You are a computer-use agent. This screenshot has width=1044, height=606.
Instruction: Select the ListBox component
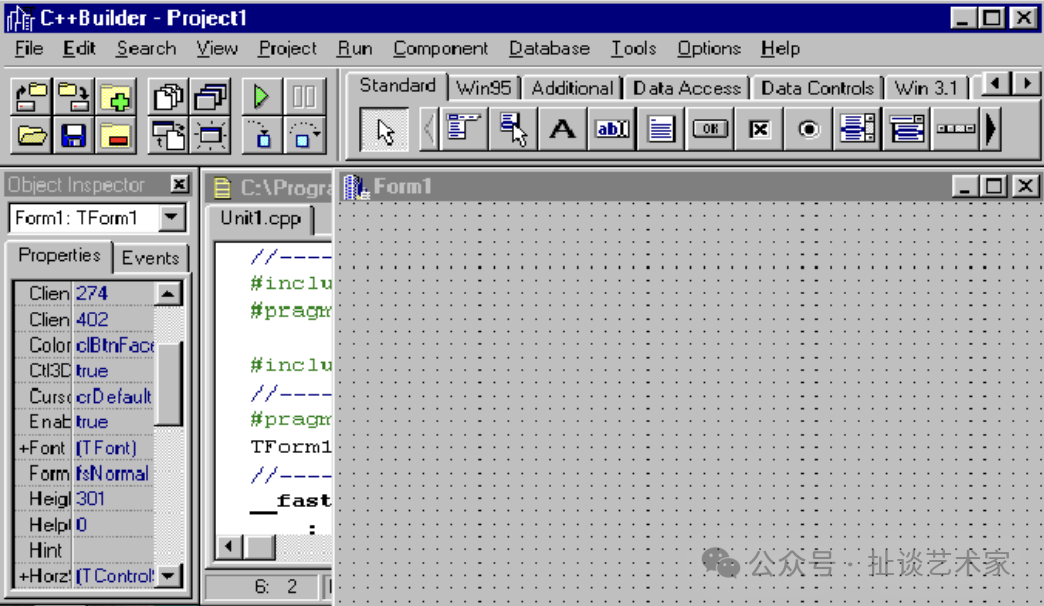(858, 129)
